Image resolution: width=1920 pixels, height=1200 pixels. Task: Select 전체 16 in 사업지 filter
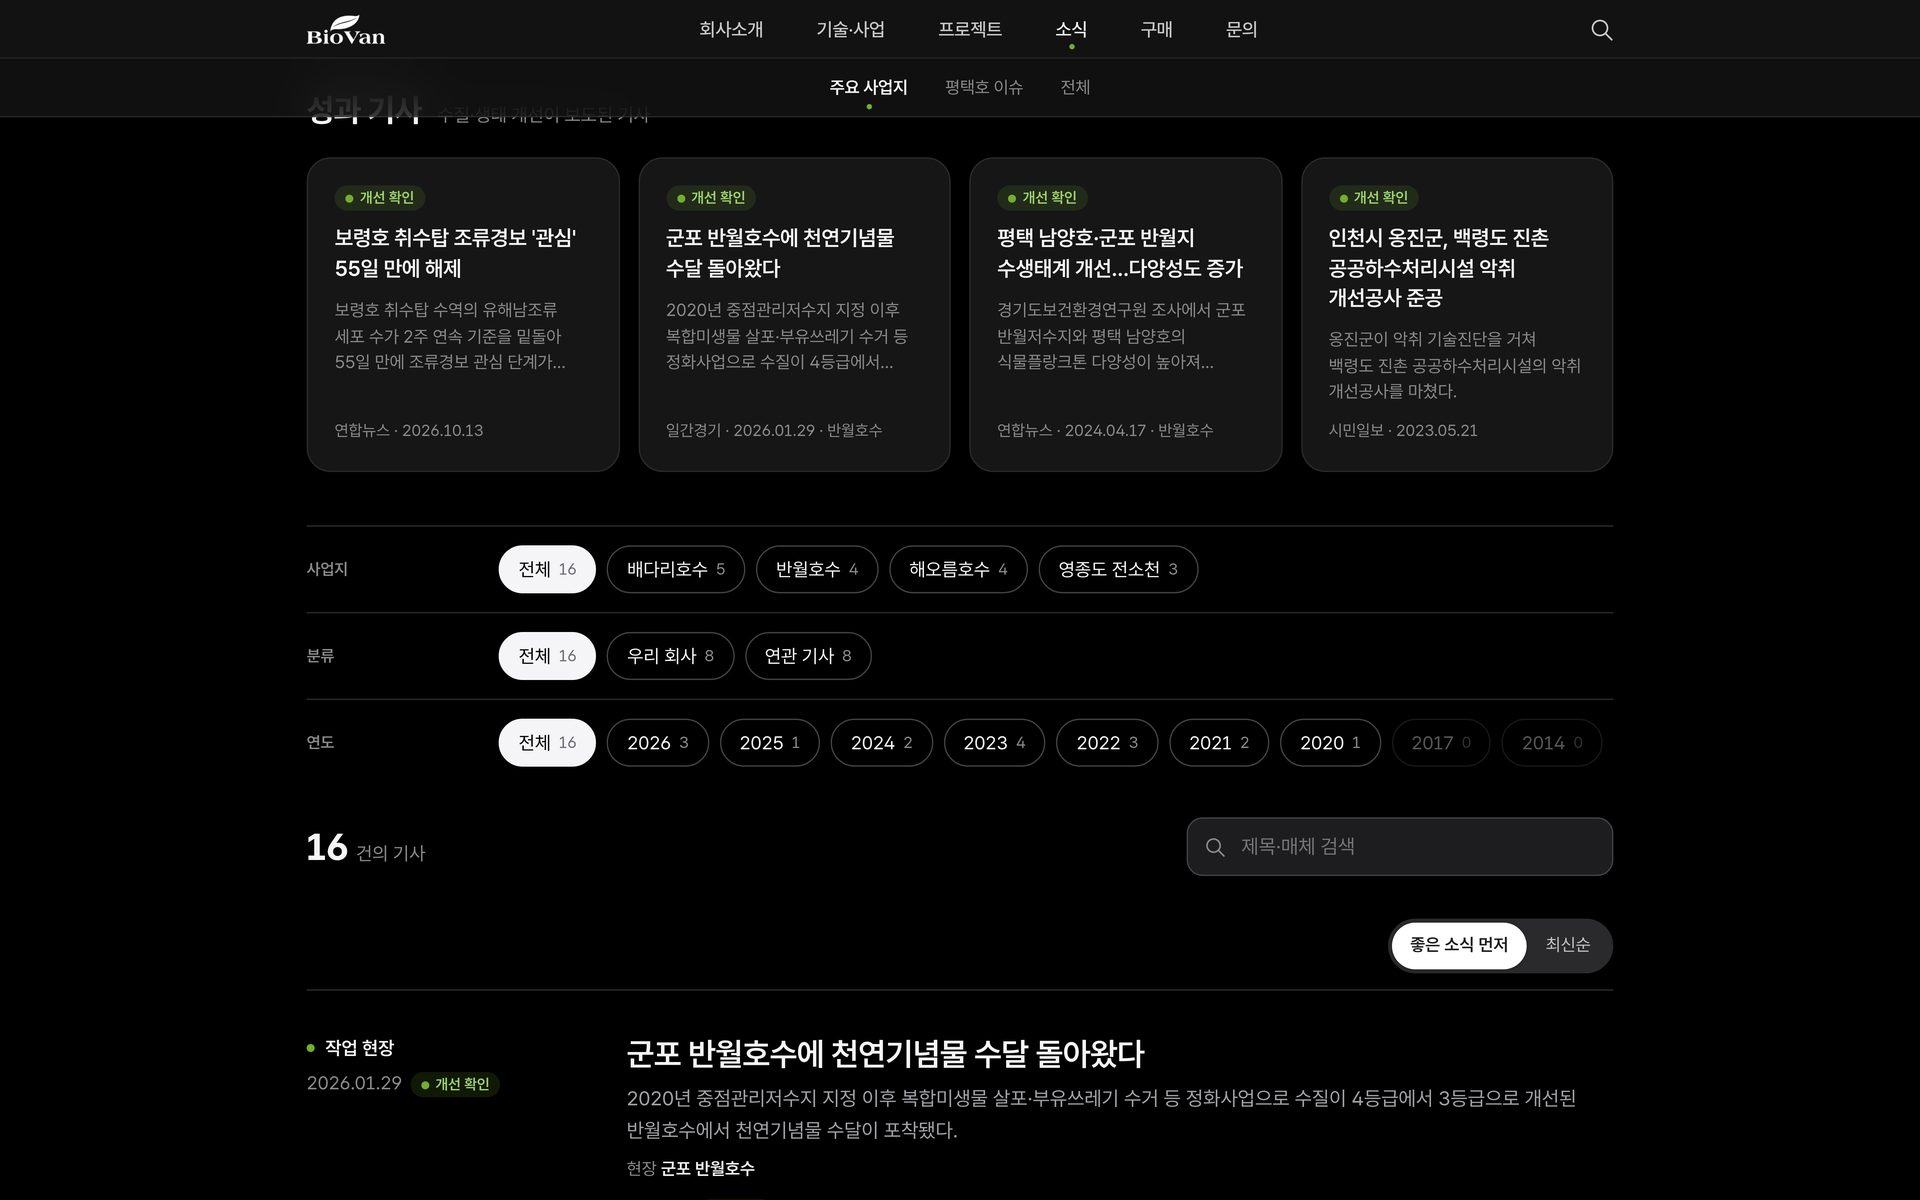(547, 569)
